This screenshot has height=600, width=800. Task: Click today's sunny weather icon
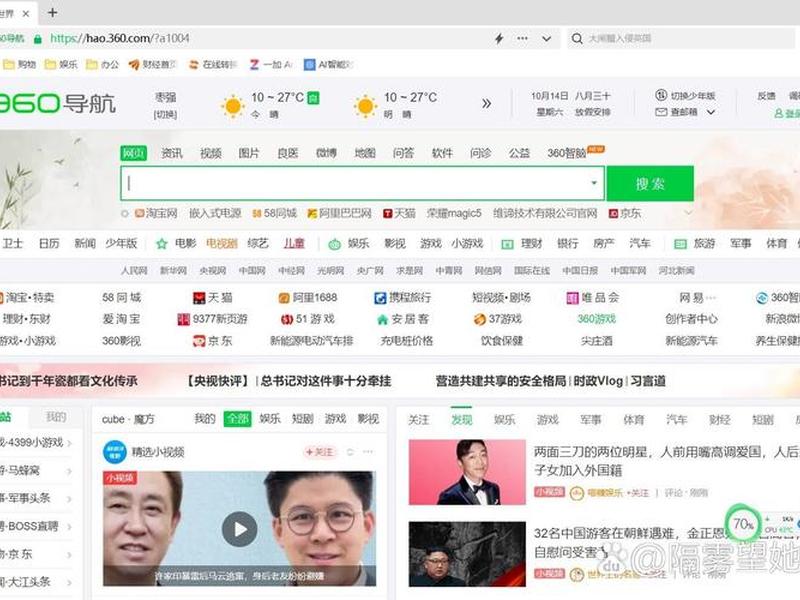[233, 106]
